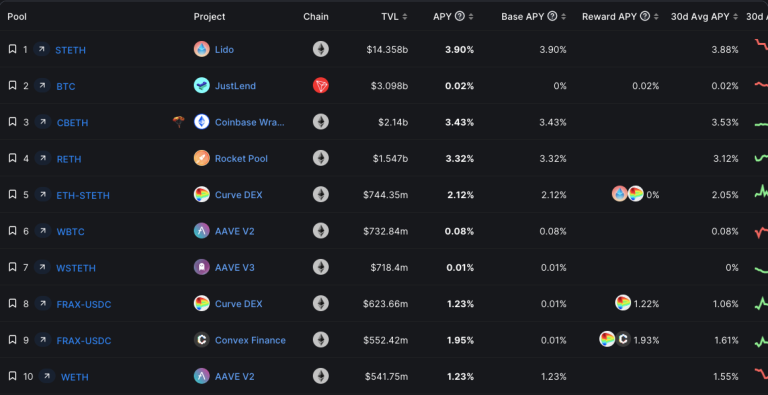Open external link arrow for CBETH pool
Screen dimensions: 768x395
43,122
